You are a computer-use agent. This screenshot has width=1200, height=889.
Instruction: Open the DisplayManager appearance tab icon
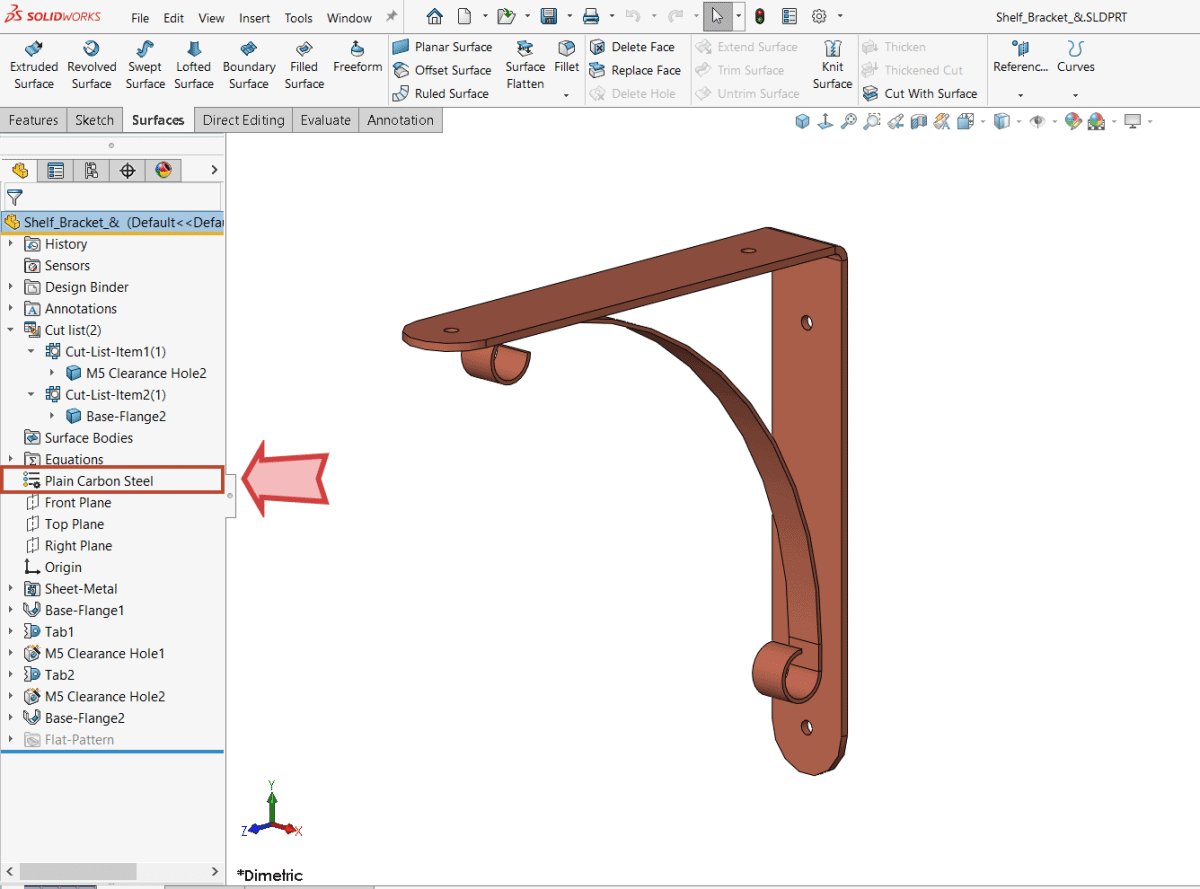tap(163, 171)
